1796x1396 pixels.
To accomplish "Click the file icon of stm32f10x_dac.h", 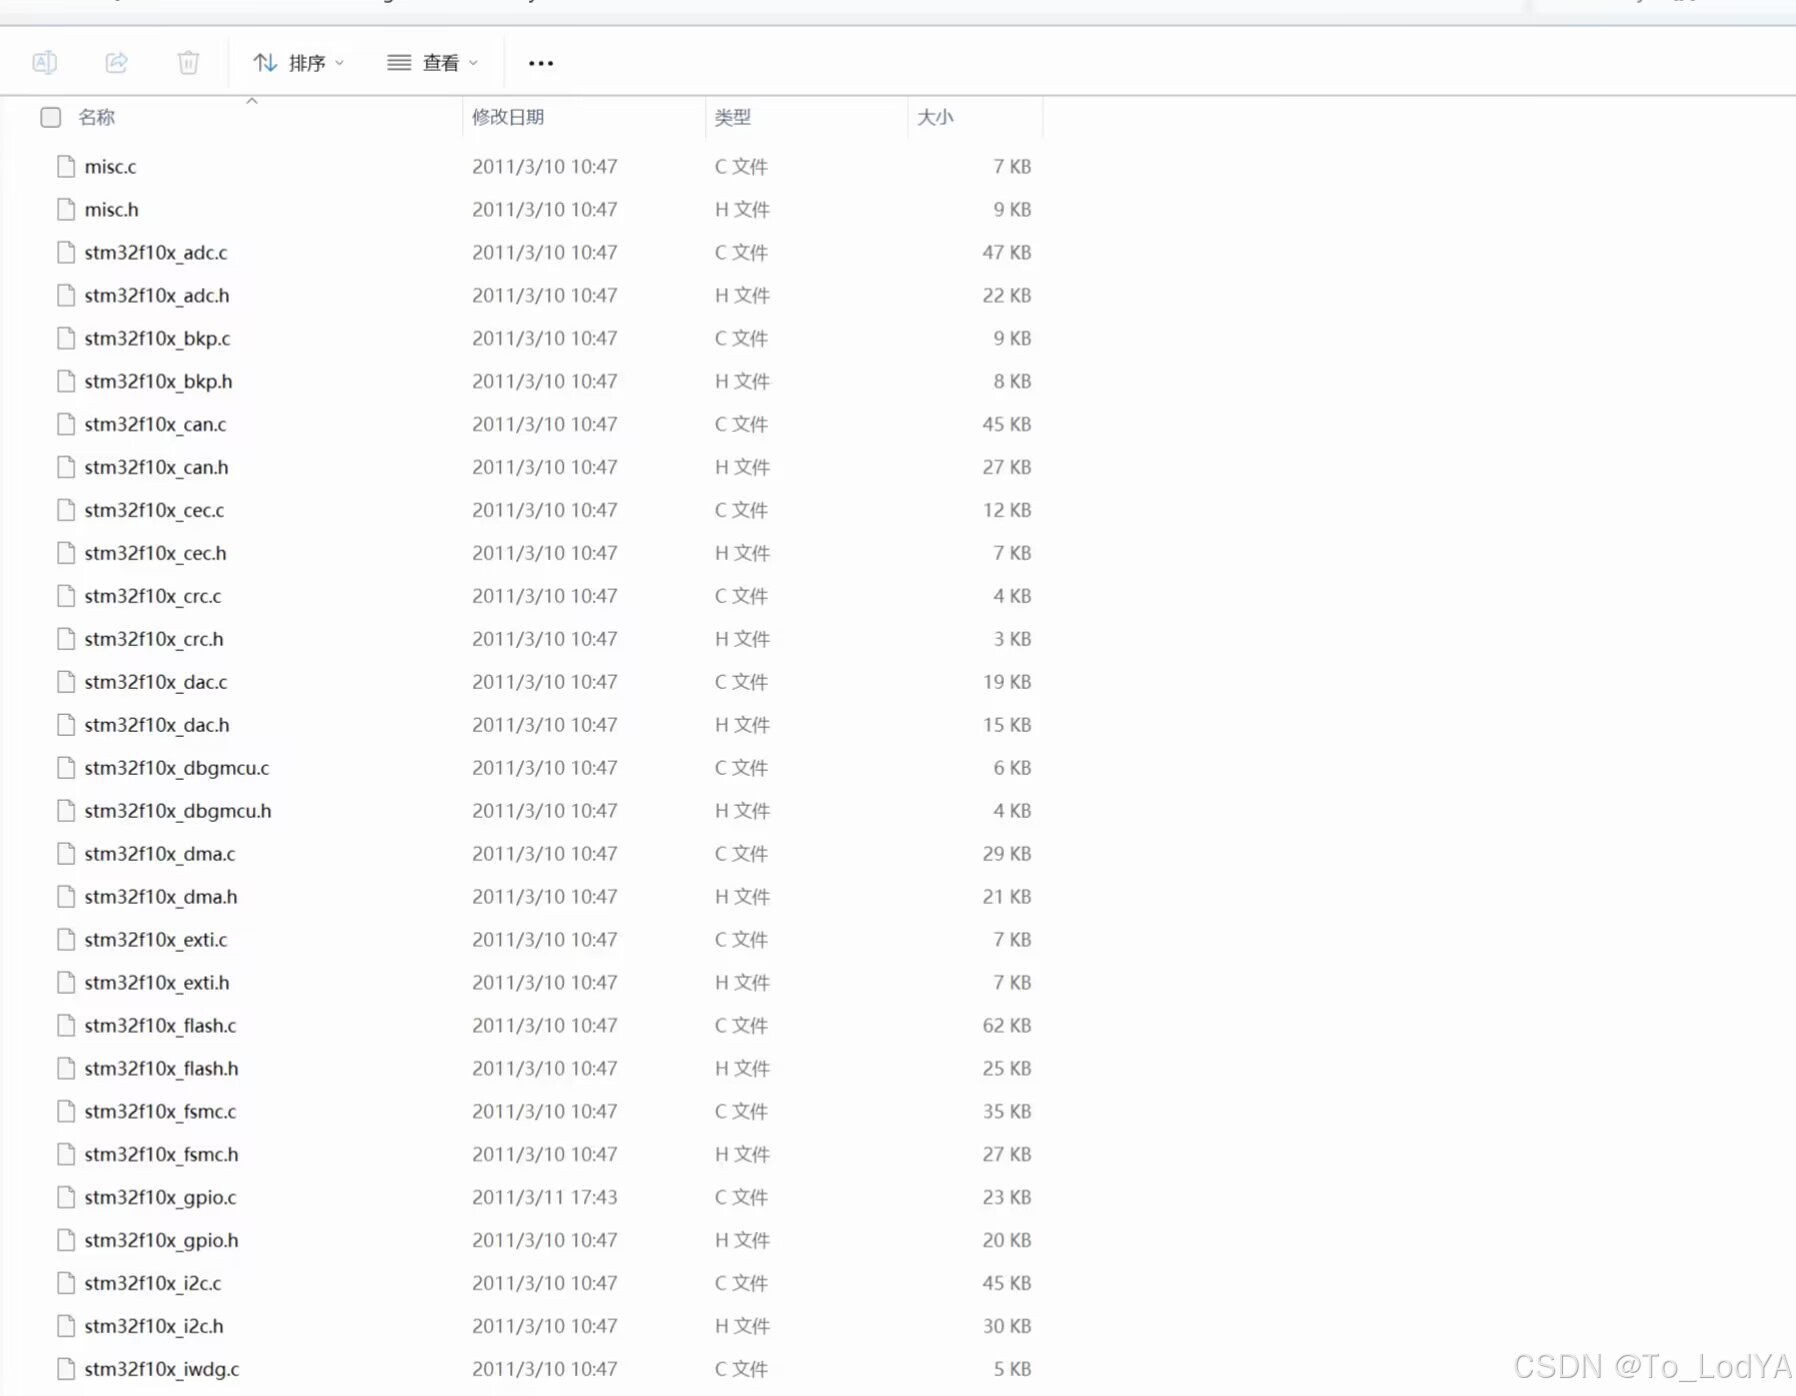I will [x=66, y=725].
